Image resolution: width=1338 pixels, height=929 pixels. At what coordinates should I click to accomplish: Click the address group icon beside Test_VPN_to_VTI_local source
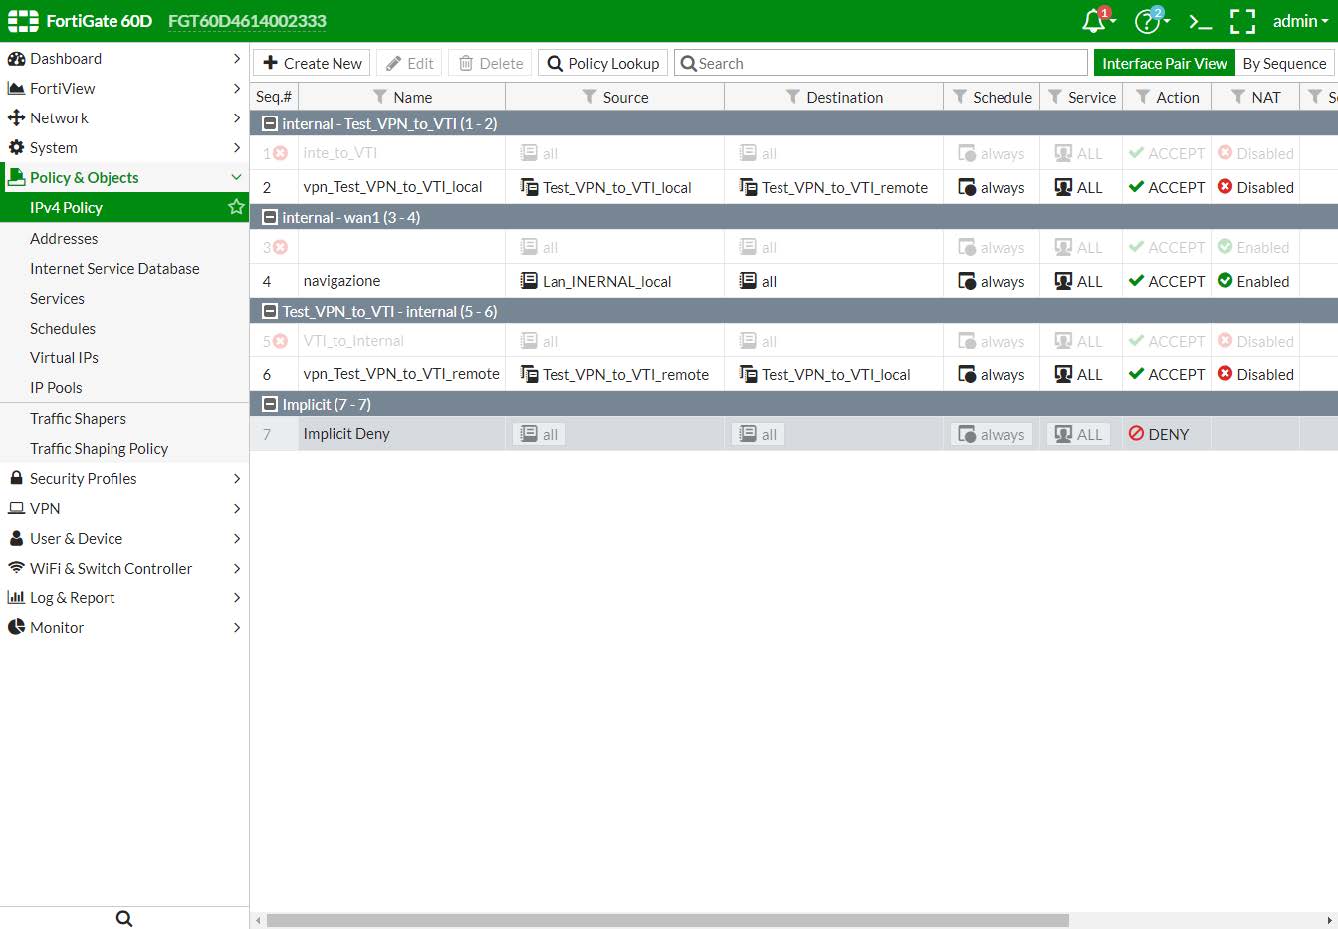click(529, 187)
